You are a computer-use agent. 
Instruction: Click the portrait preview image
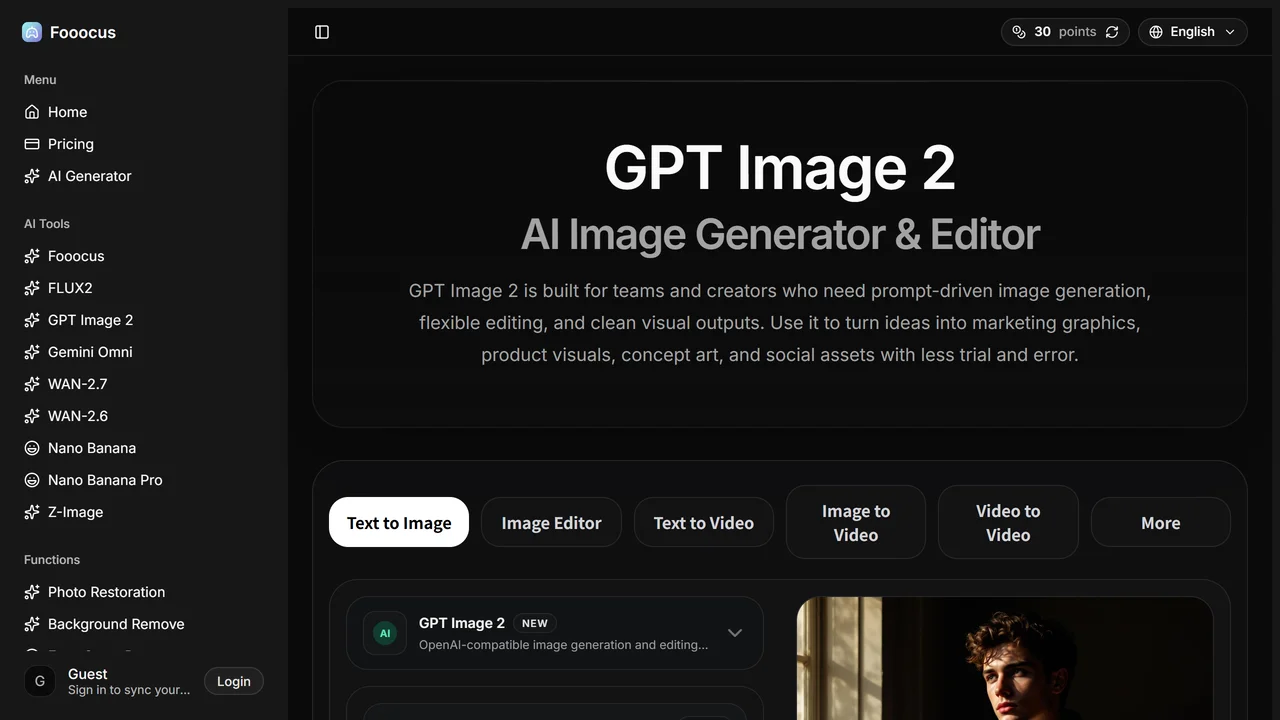tap(1005, 658)
